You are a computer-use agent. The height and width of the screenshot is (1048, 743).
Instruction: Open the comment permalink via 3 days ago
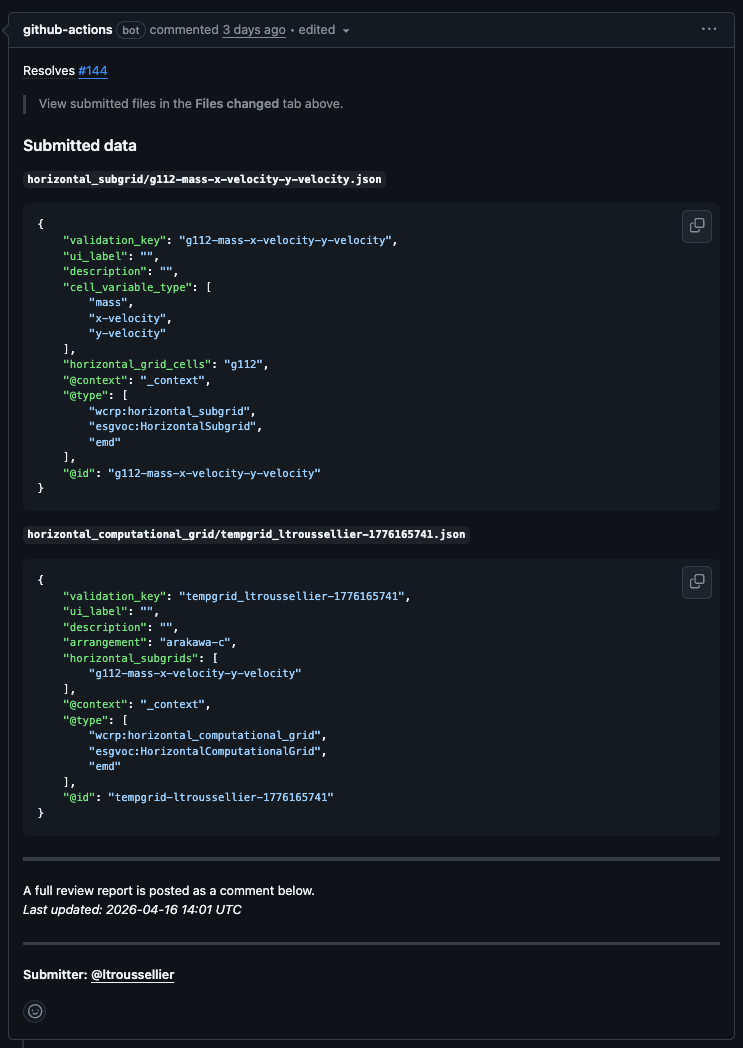pos(253,29)
